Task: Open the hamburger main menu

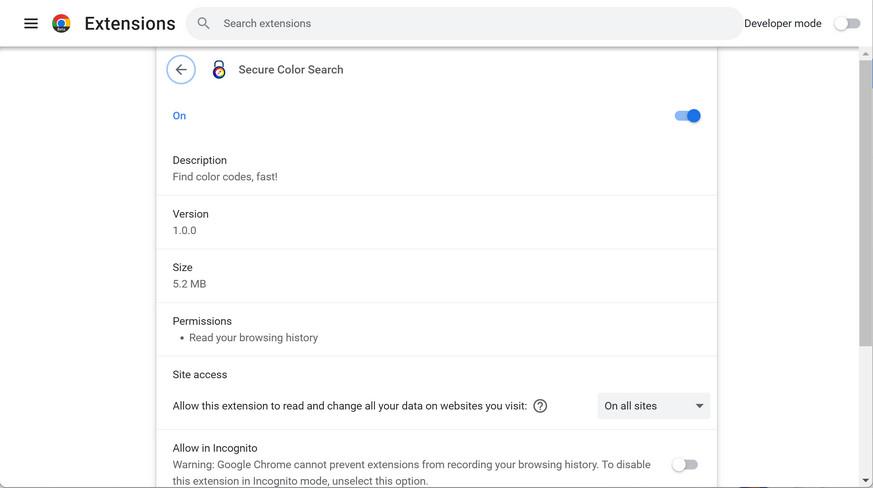Action: (31, 23)
